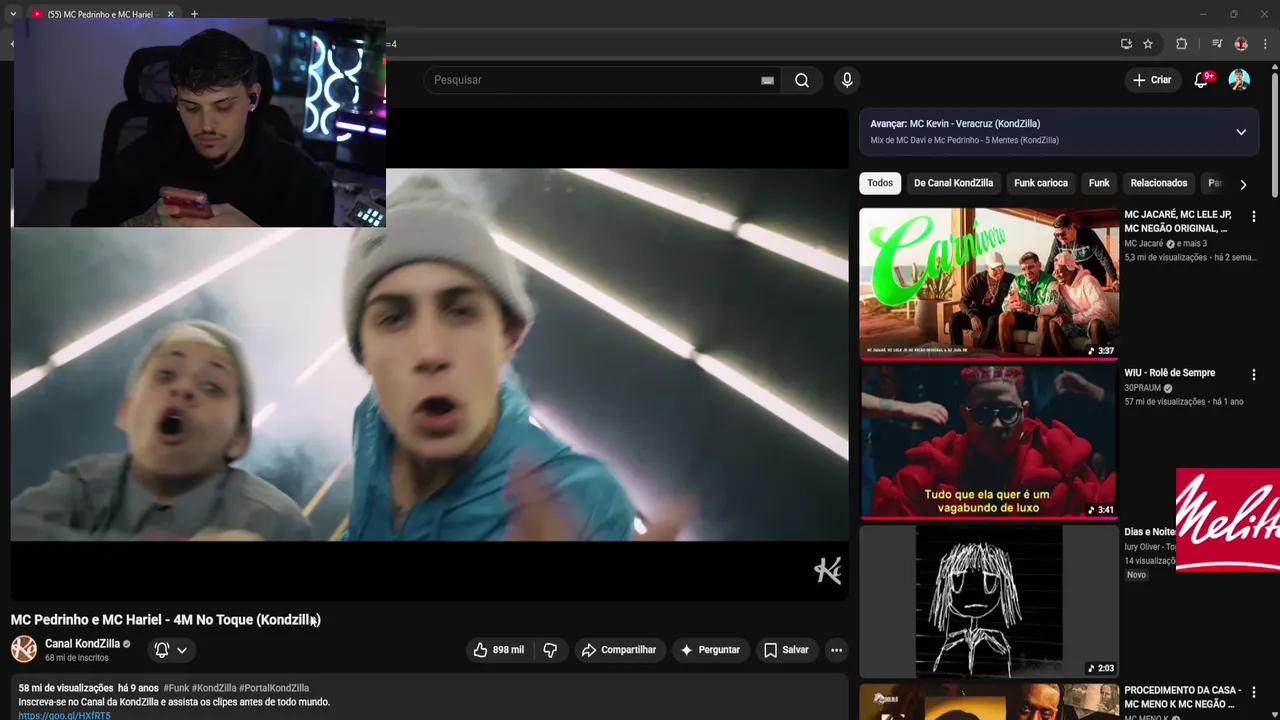1280x720 pixels.
Task: Select the Funk filter chip
Action: point(1099,183)
